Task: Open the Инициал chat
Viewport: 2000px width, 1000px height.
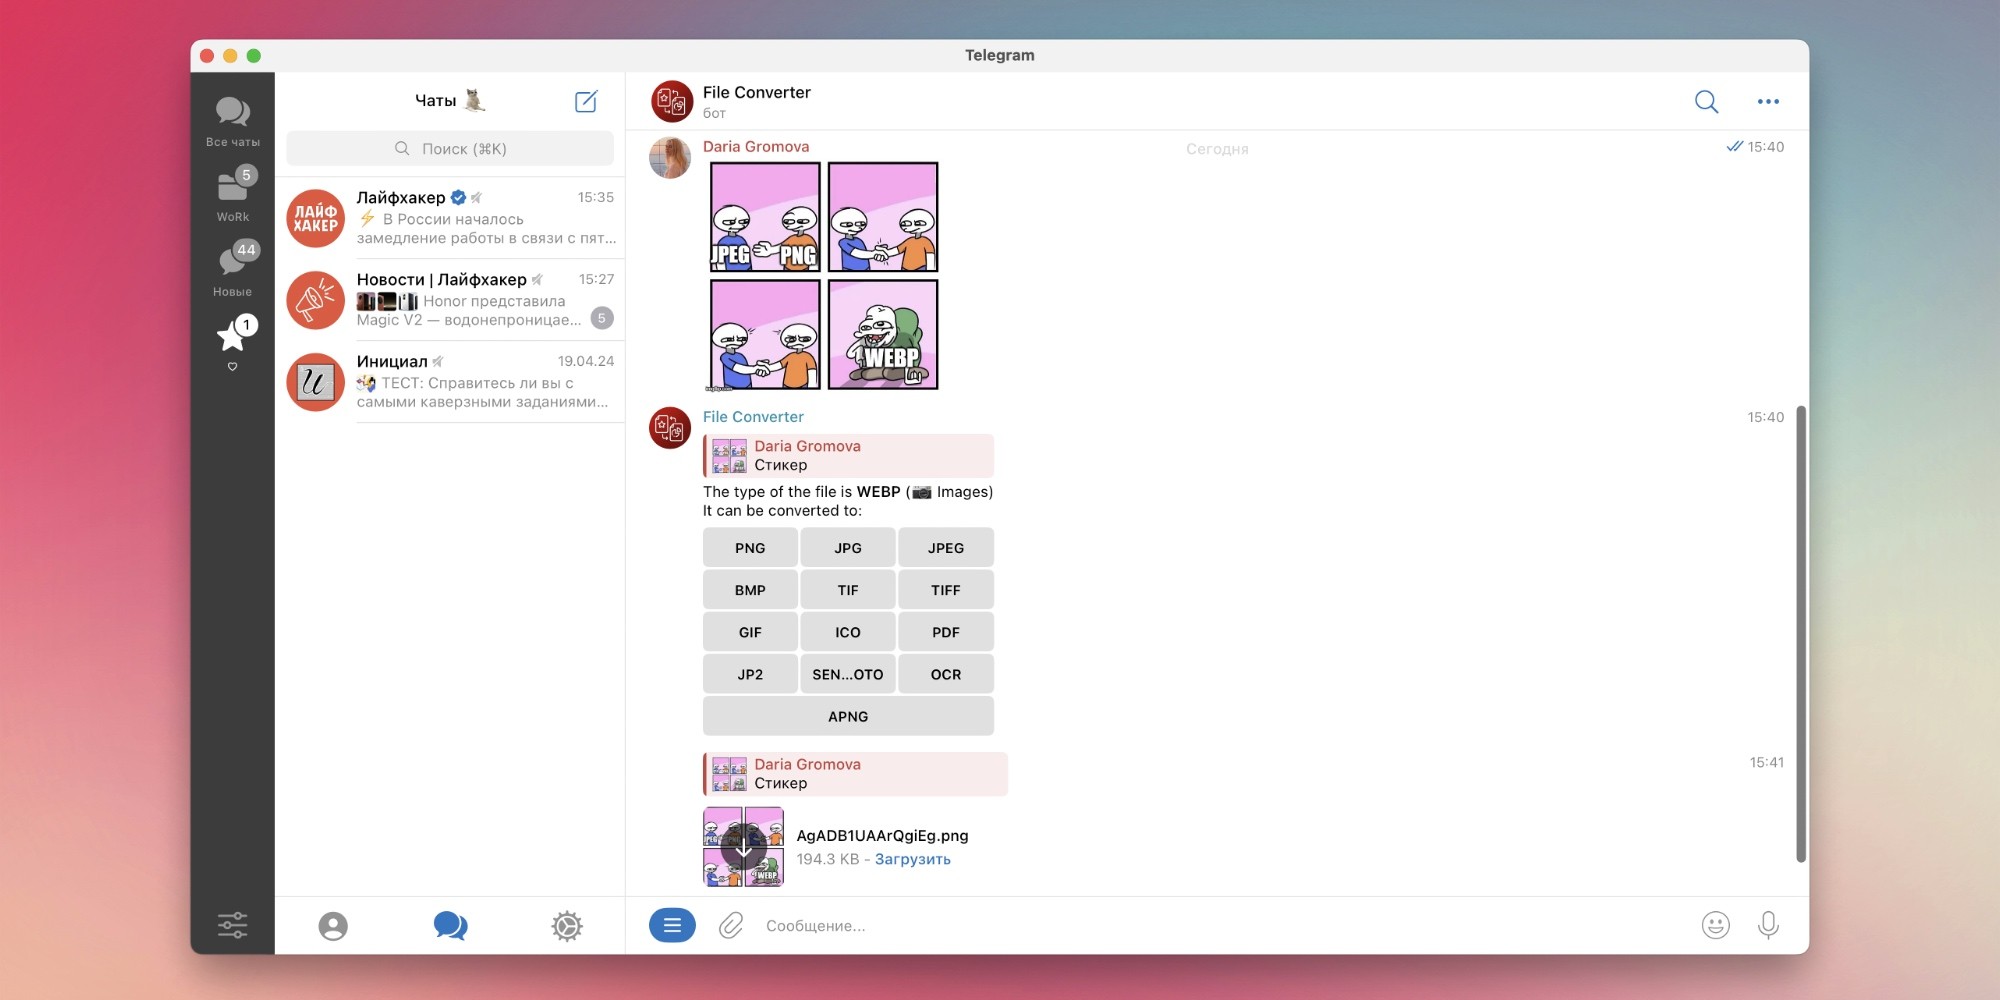Action: pos(450,382)
